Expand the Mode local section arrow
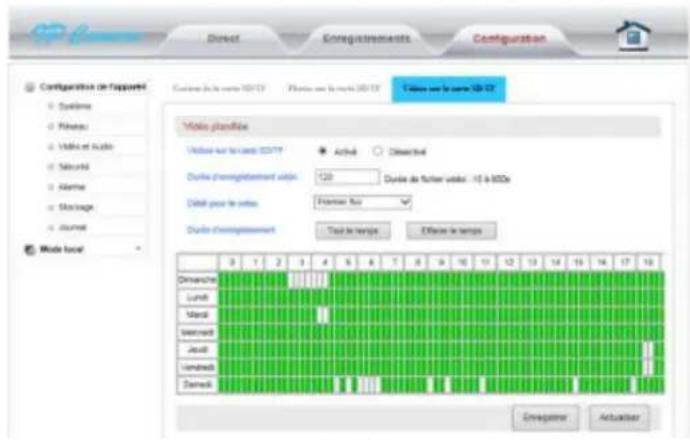Screen dimensions: 690x440 (138, 249)
